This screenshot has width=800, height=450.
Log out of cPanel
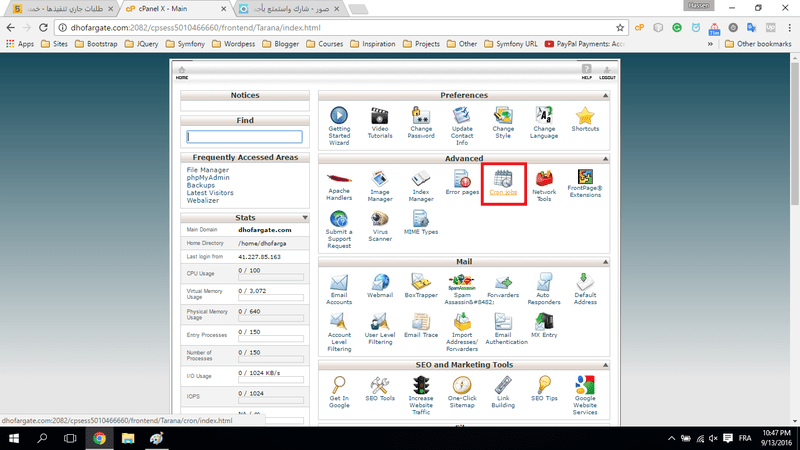click(607, 72)
